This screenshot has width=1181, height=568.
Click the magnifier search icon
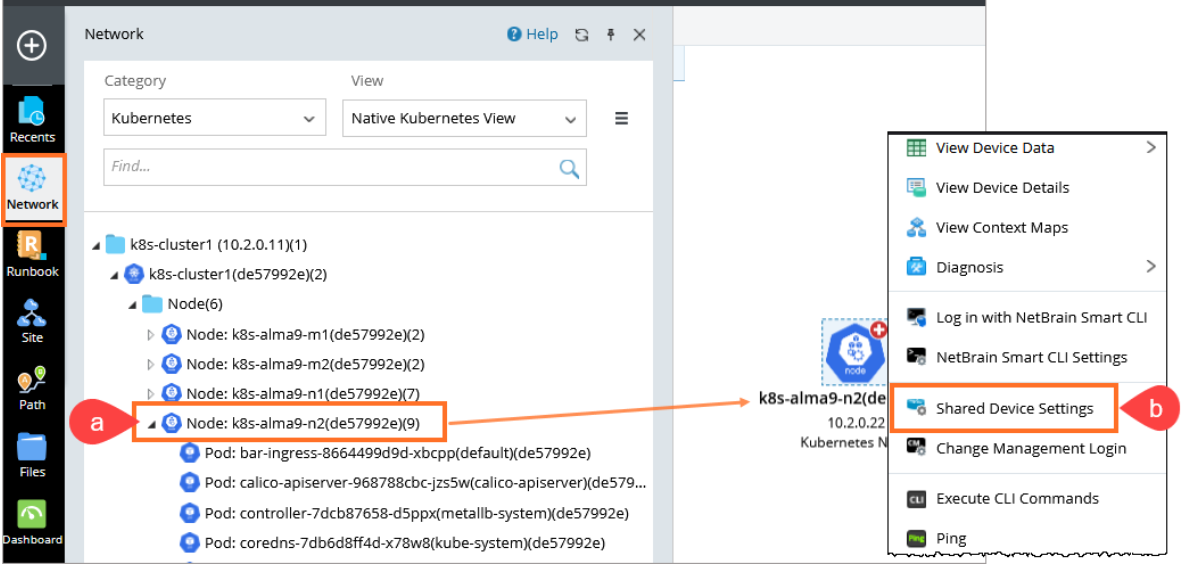pos(569,168)
